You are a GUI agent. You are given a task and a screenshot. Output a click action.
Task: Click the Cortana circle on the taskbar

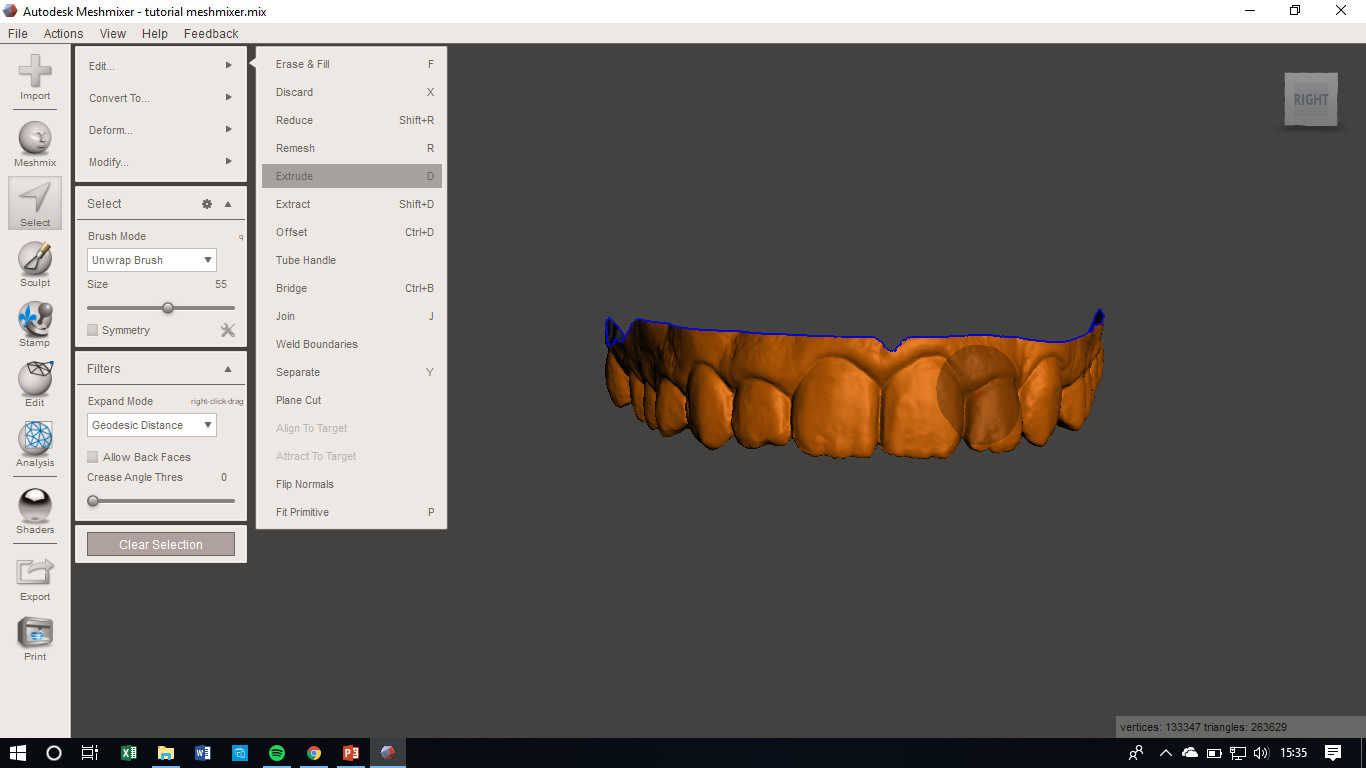(54, 753)
